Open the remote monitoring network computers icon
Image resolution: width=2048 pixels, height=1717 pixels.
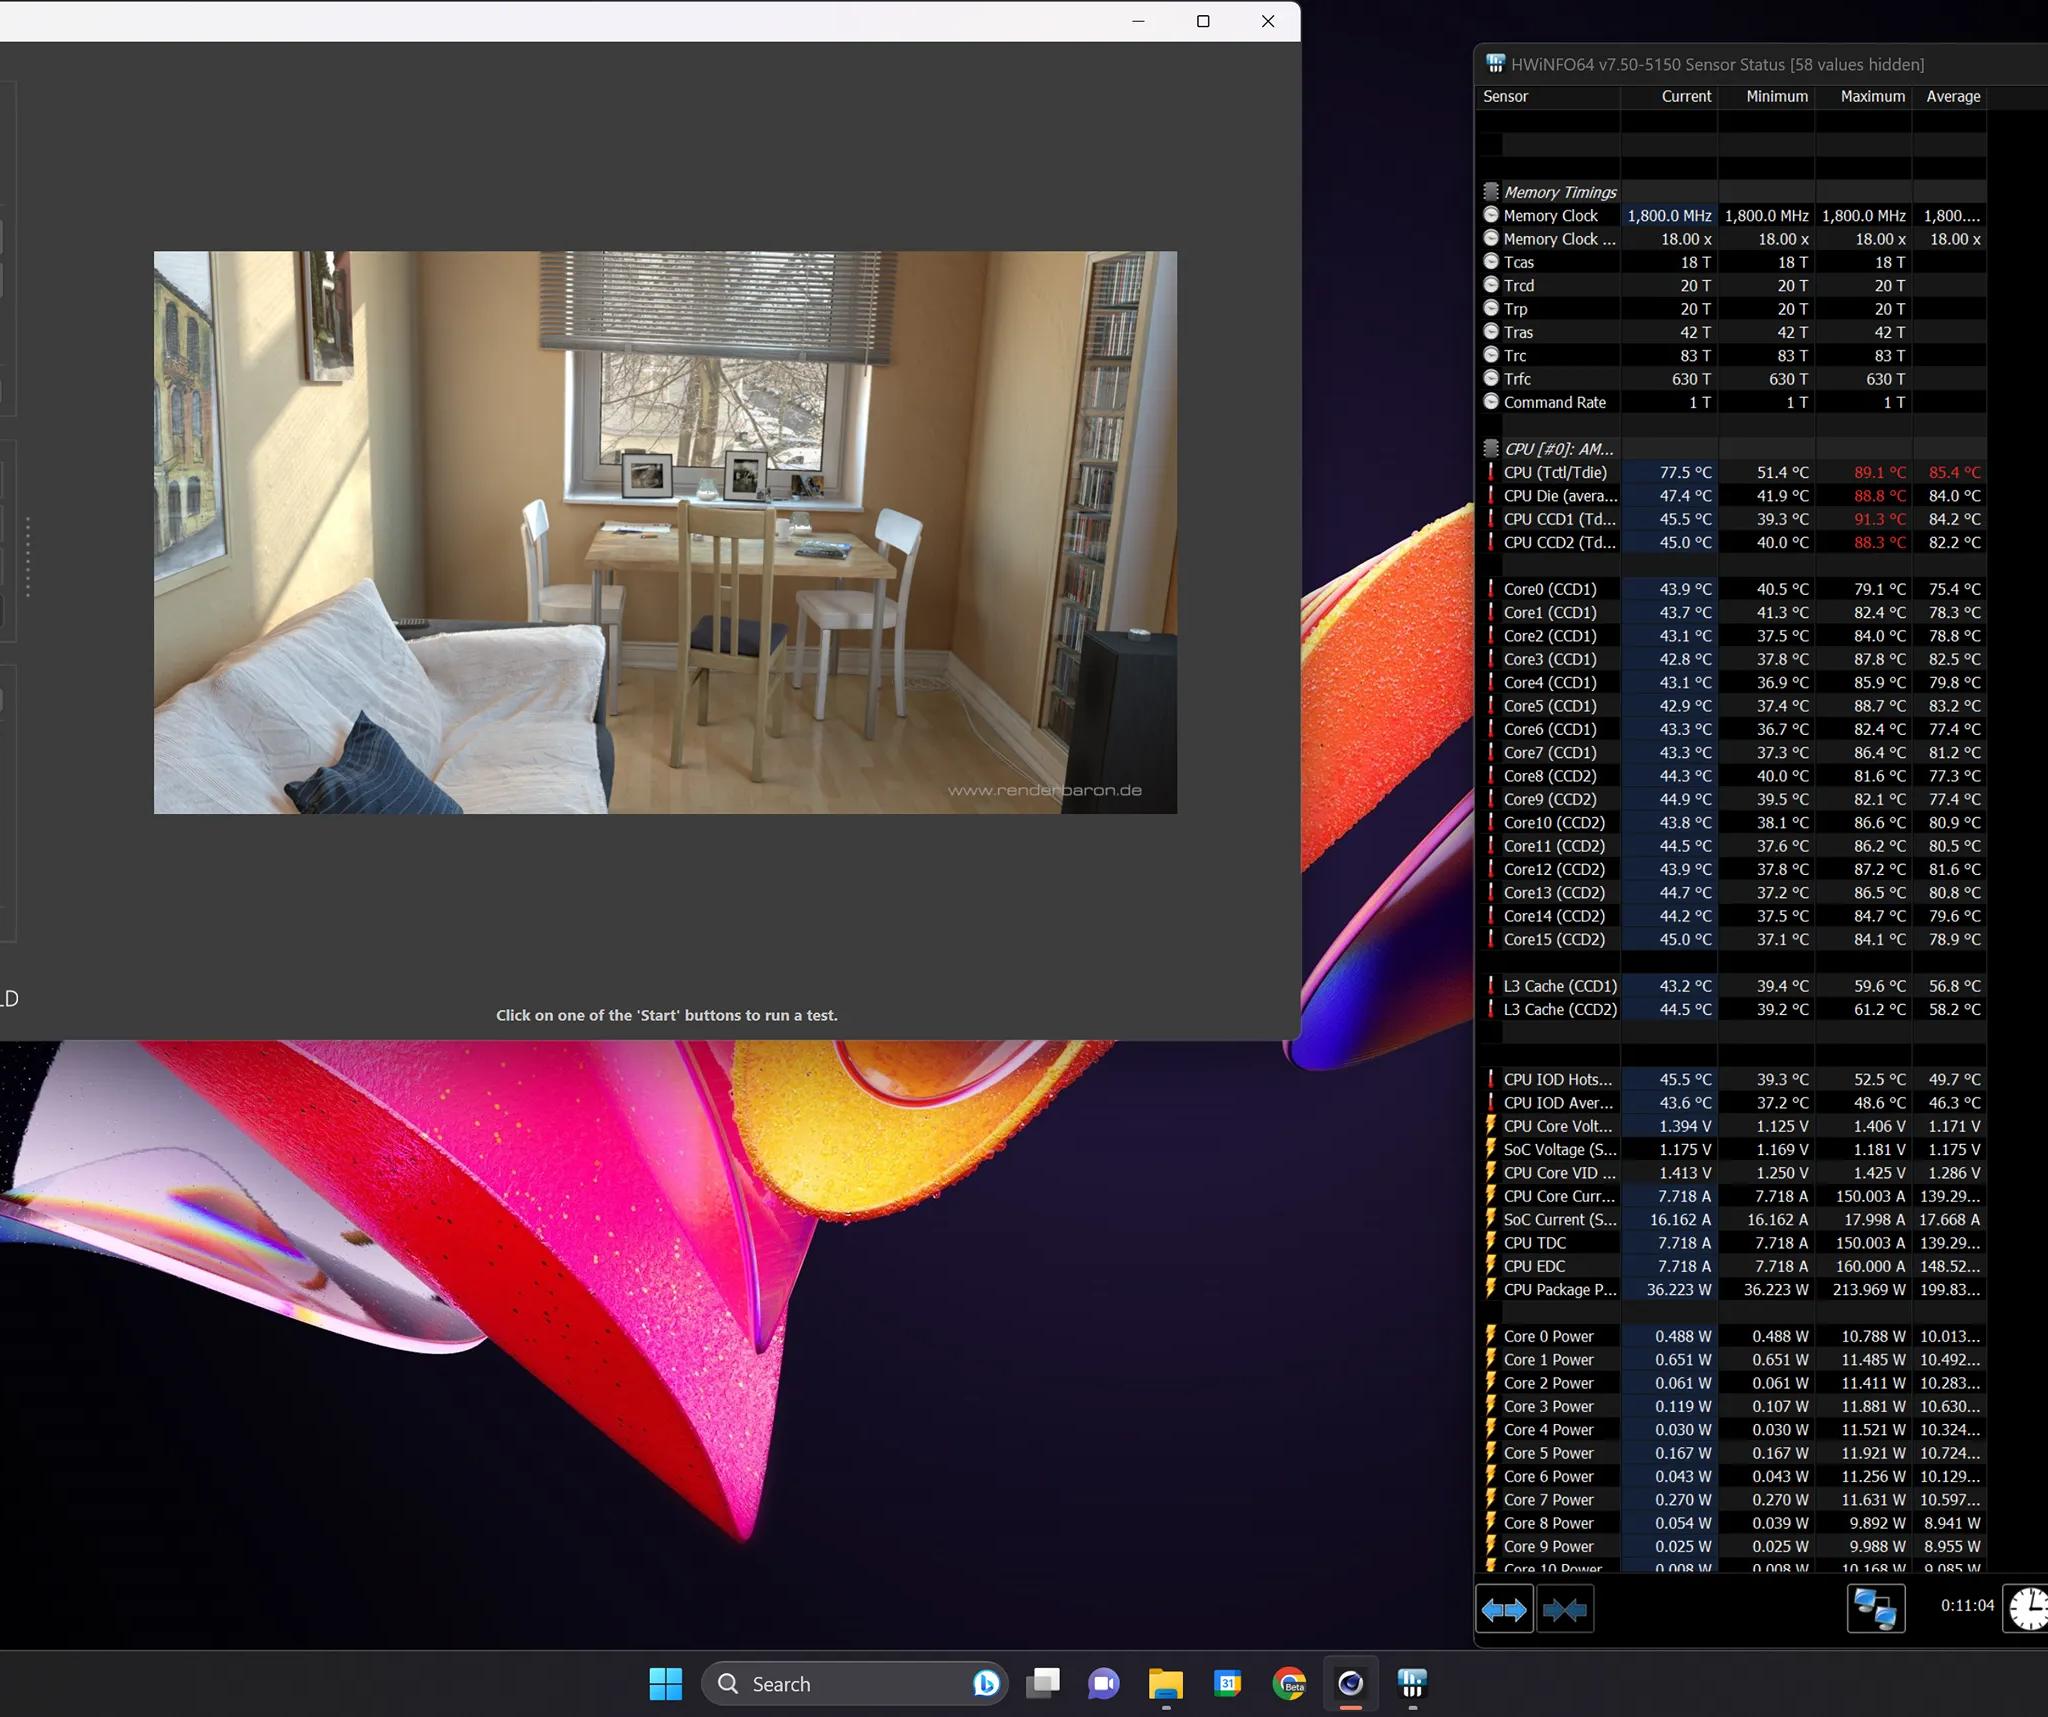tap(1875, 1609)
